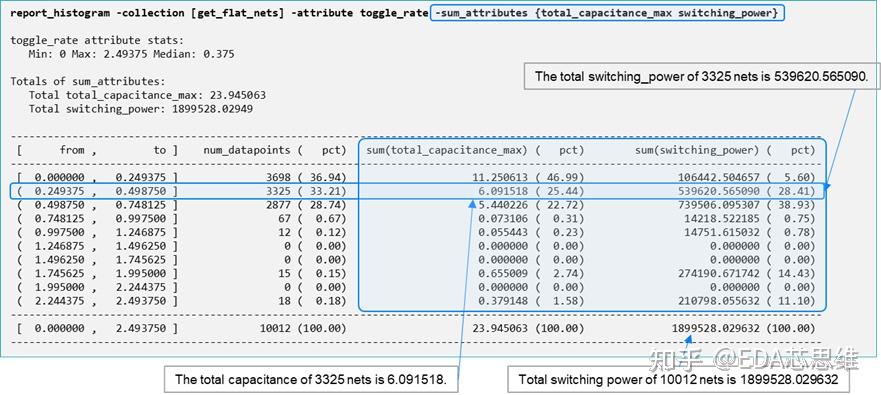Click the 'Total switching_power: 1899528.02949' line

tap(140, 109)
